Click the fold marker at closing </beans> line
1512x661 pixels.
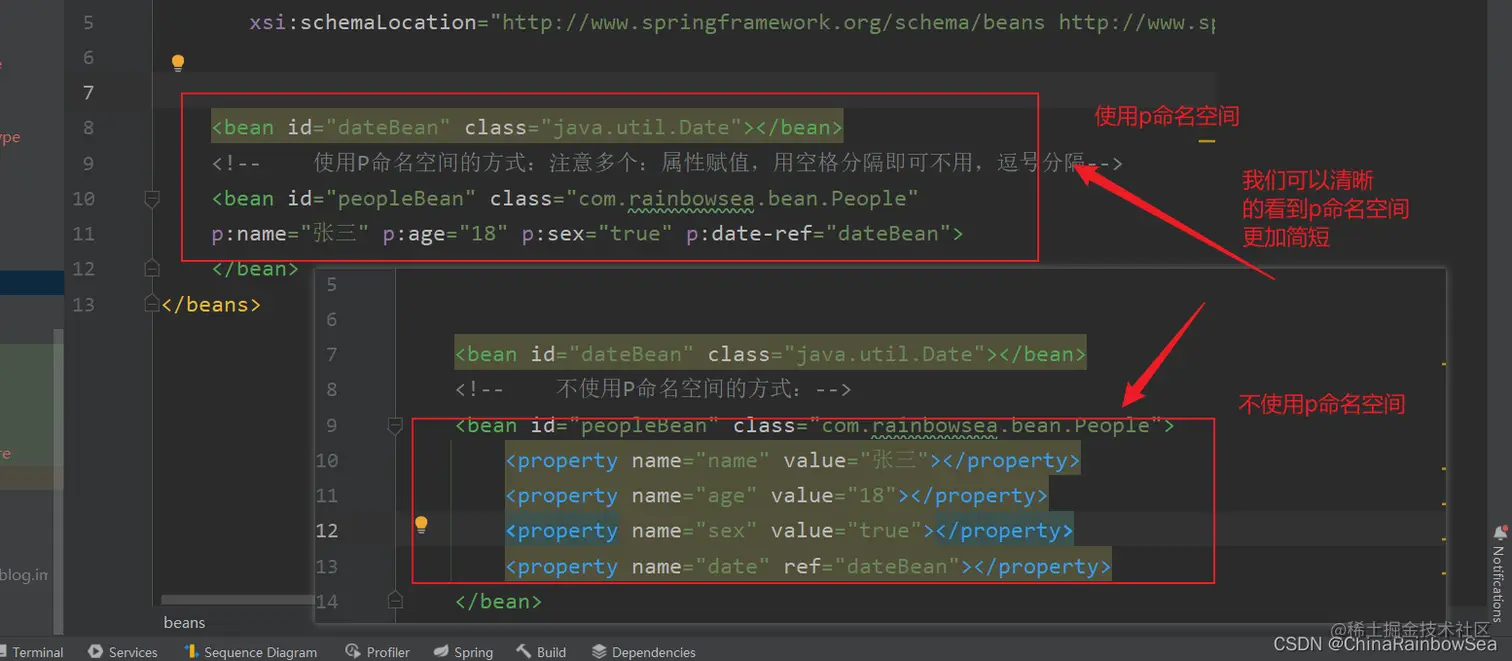[152, 303]
